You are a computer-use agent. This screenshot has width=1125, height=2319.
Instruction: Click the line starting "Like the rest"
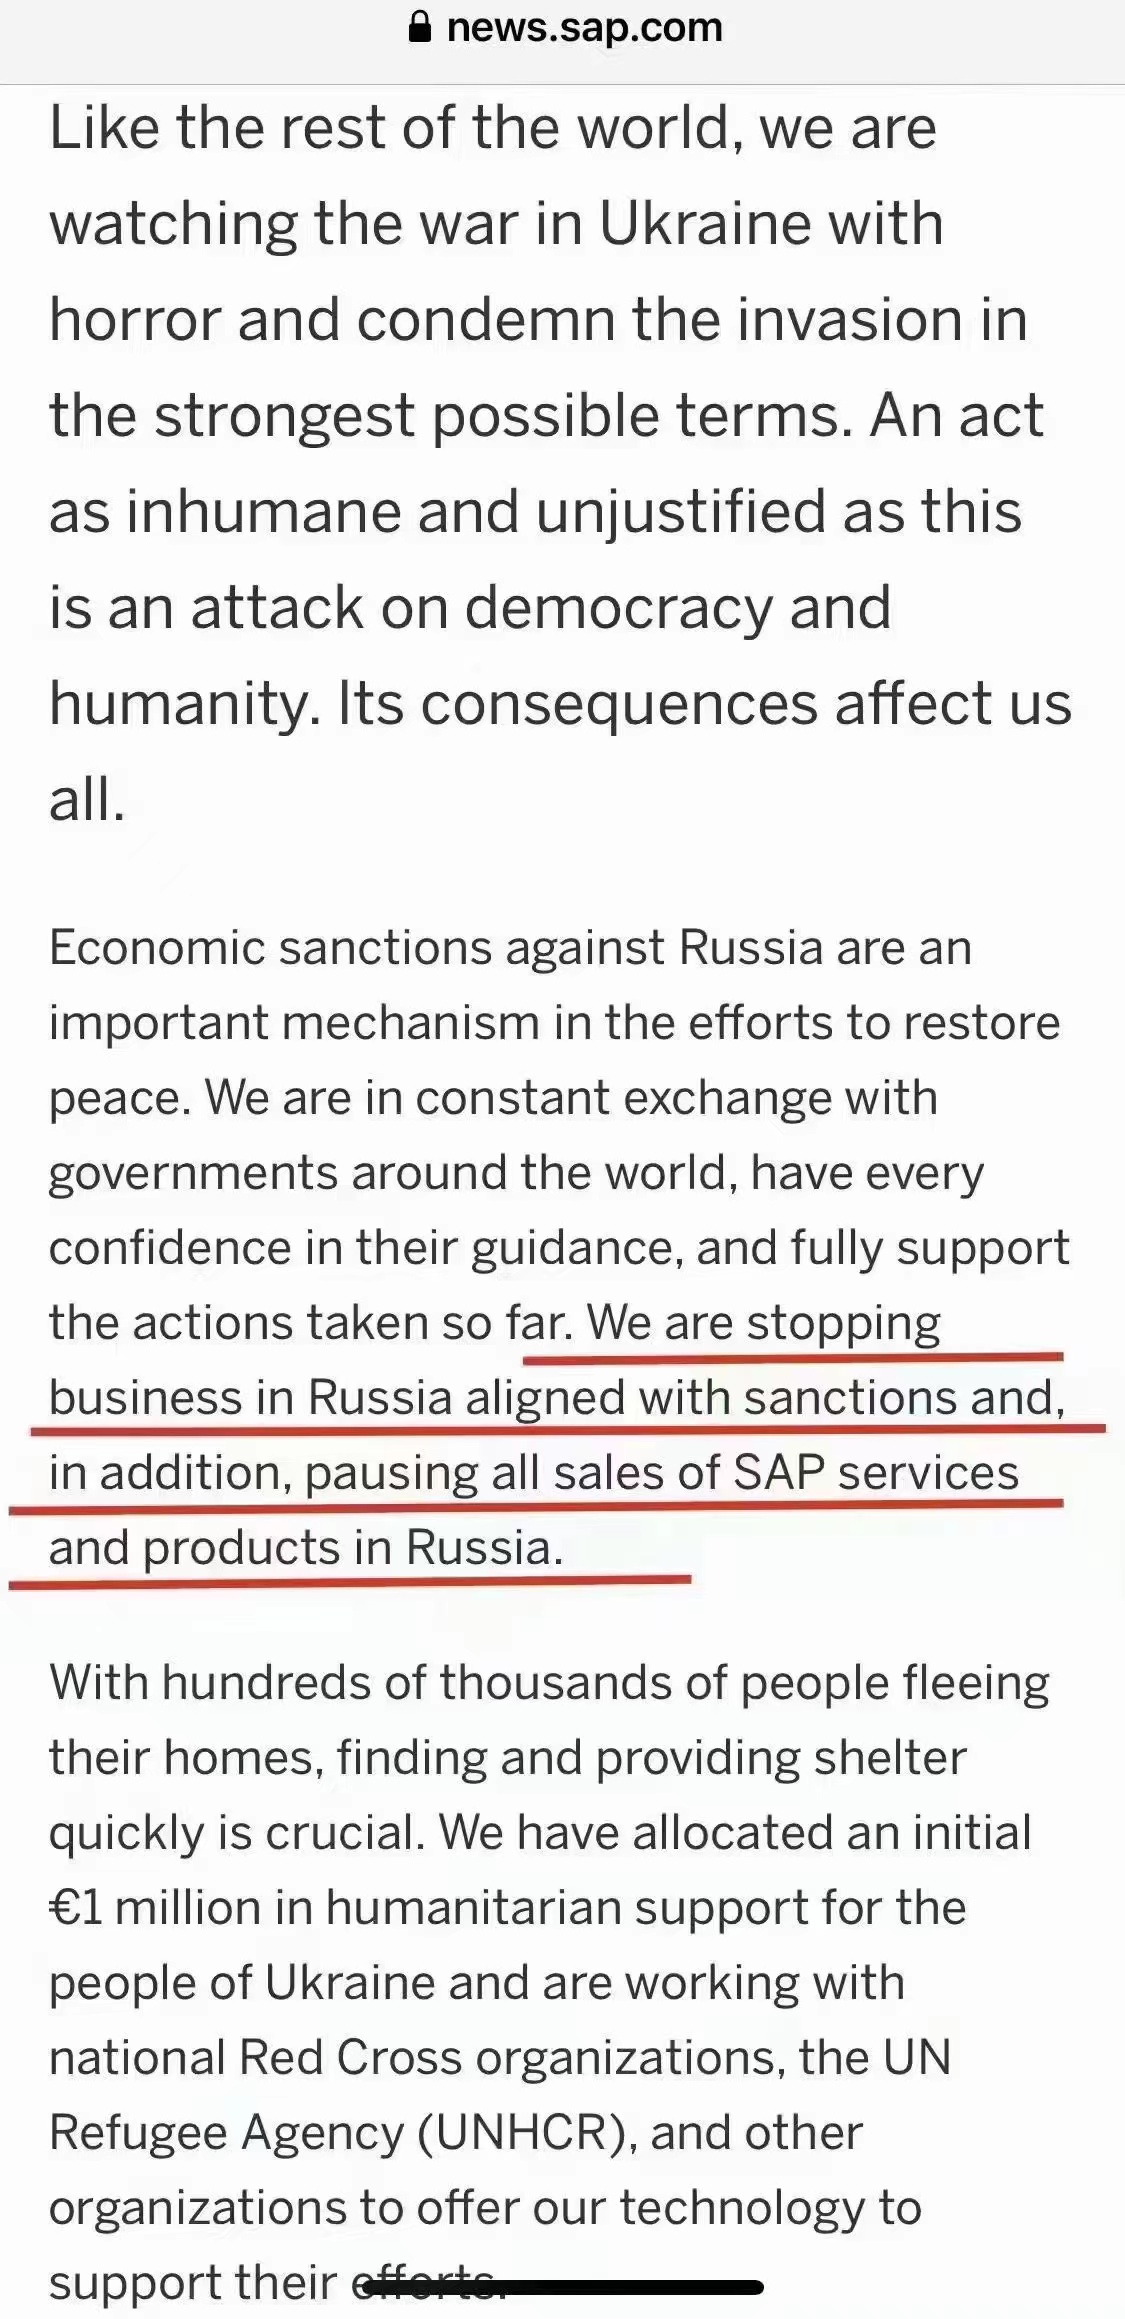point(493,128)
